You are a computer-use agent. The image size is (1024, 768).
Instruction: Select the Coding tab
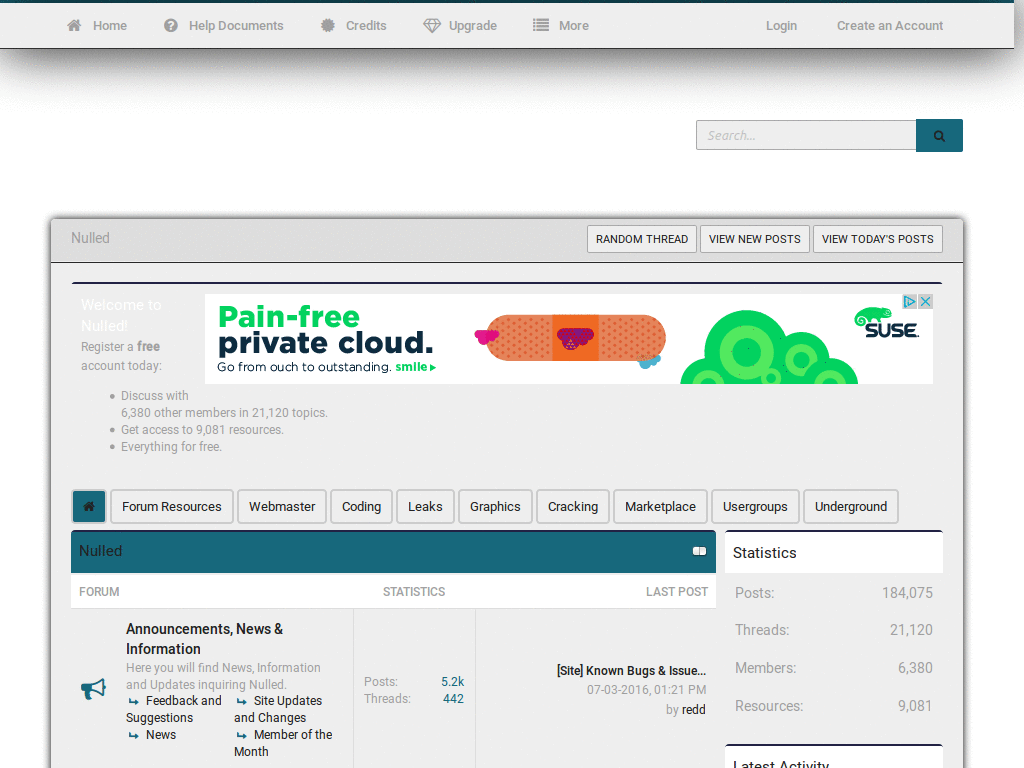click(x=361, y=506)
